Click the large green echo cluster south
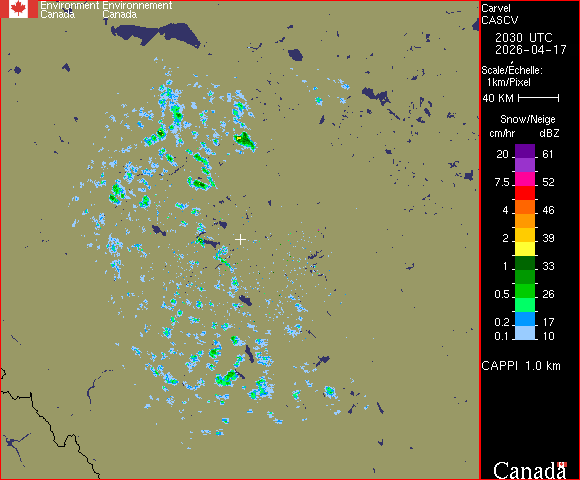 [227, 378]
